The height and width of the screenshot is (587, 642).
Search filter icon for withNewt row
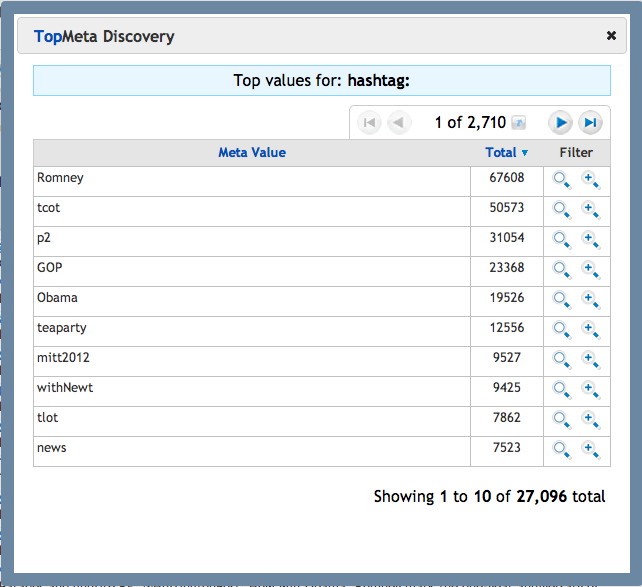[562, 390]
